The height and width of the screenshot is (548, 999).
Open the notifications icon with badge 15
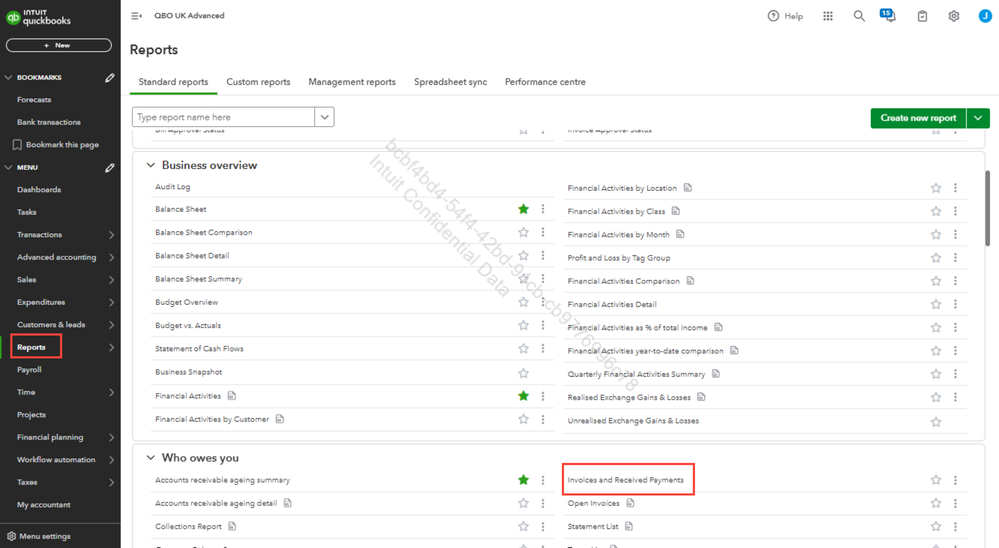pyautogui.click(x=888, y=15)
